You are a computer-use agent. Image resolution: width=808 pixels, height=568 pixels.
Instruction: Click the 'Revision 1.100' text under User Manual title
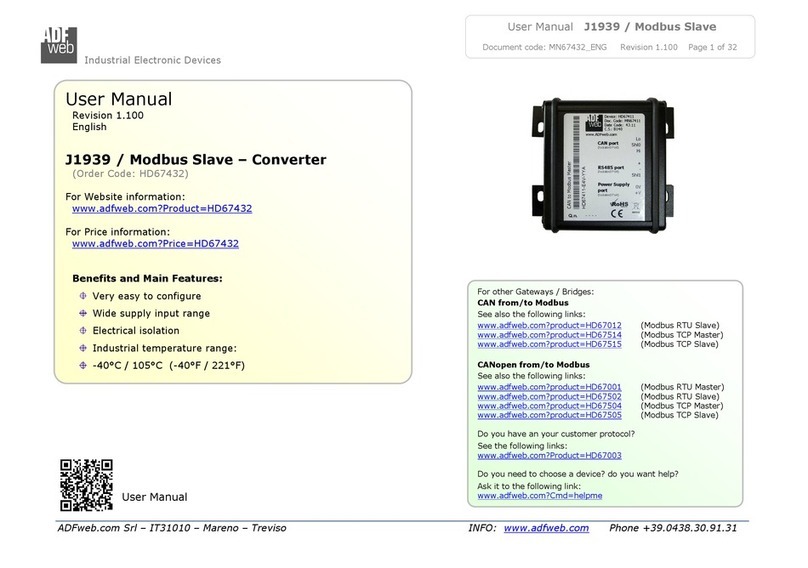[108, 115]
